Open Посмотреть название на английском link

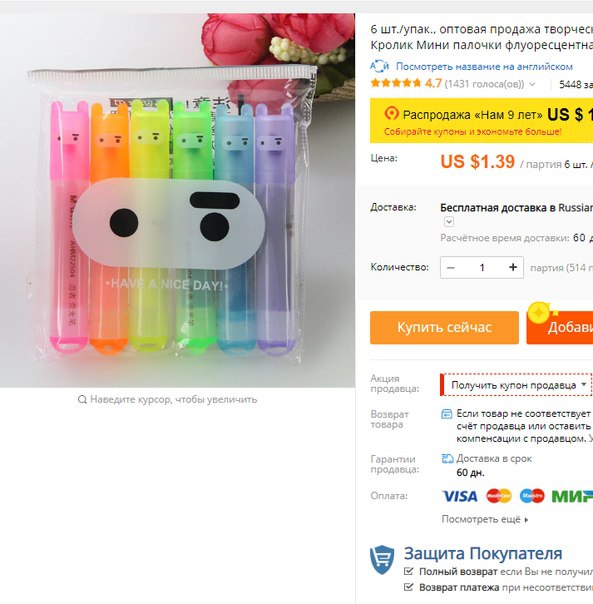click(484, 67)
